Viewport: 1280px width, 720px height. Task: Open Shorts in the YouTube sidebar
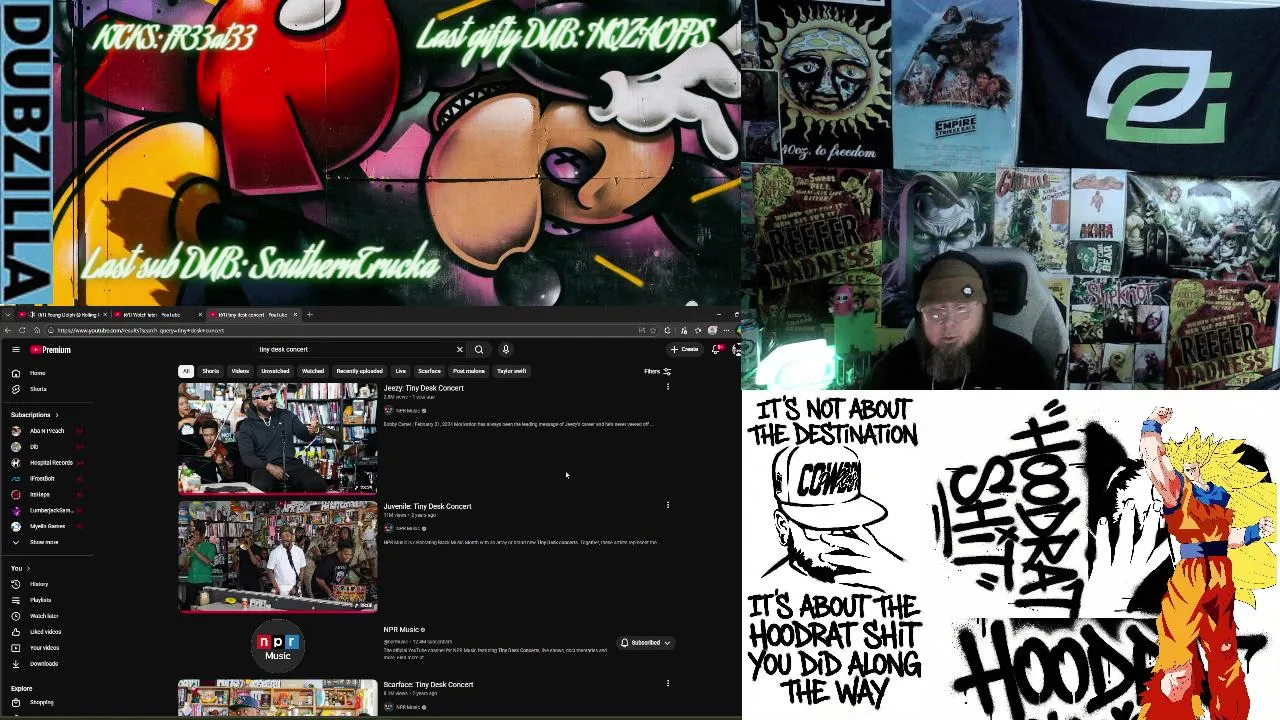coord(37,389)
